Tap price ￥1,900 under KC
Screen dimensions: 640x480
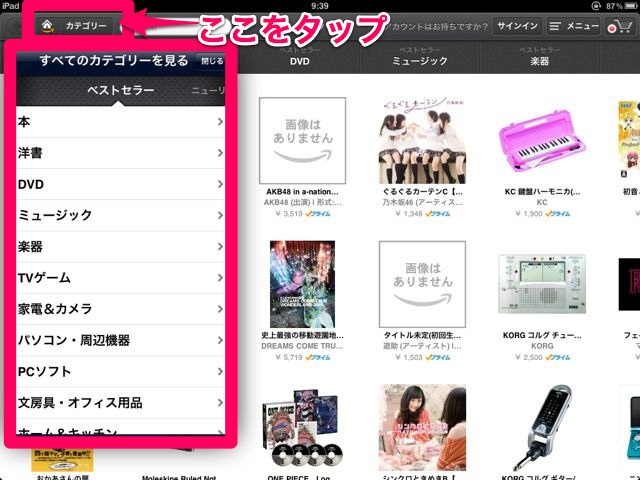[529, 213]
